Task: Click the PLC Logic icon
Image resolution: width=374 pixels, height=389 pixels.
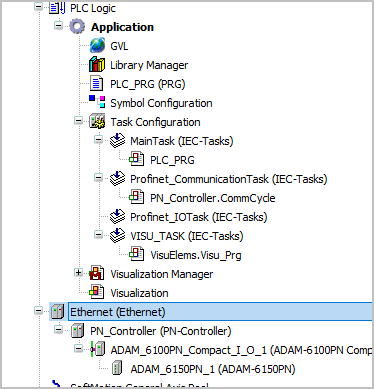Action: tap(57, 8)
